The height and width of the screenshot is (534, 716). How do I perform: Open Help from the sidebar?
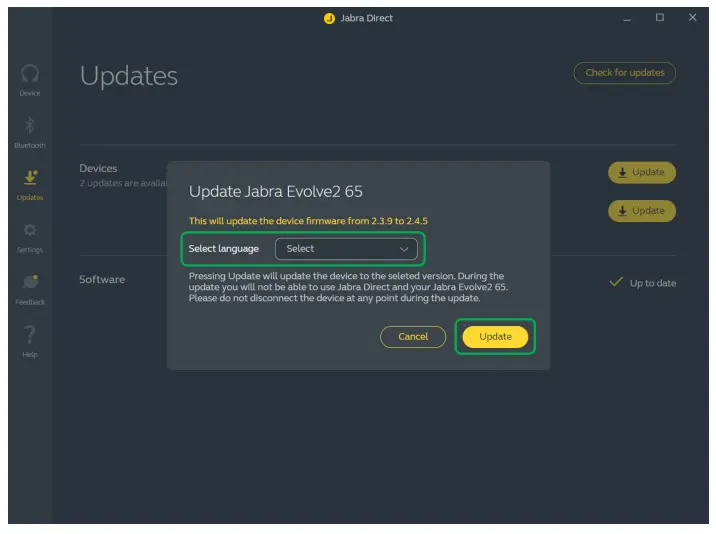click(x=30, y=341)
